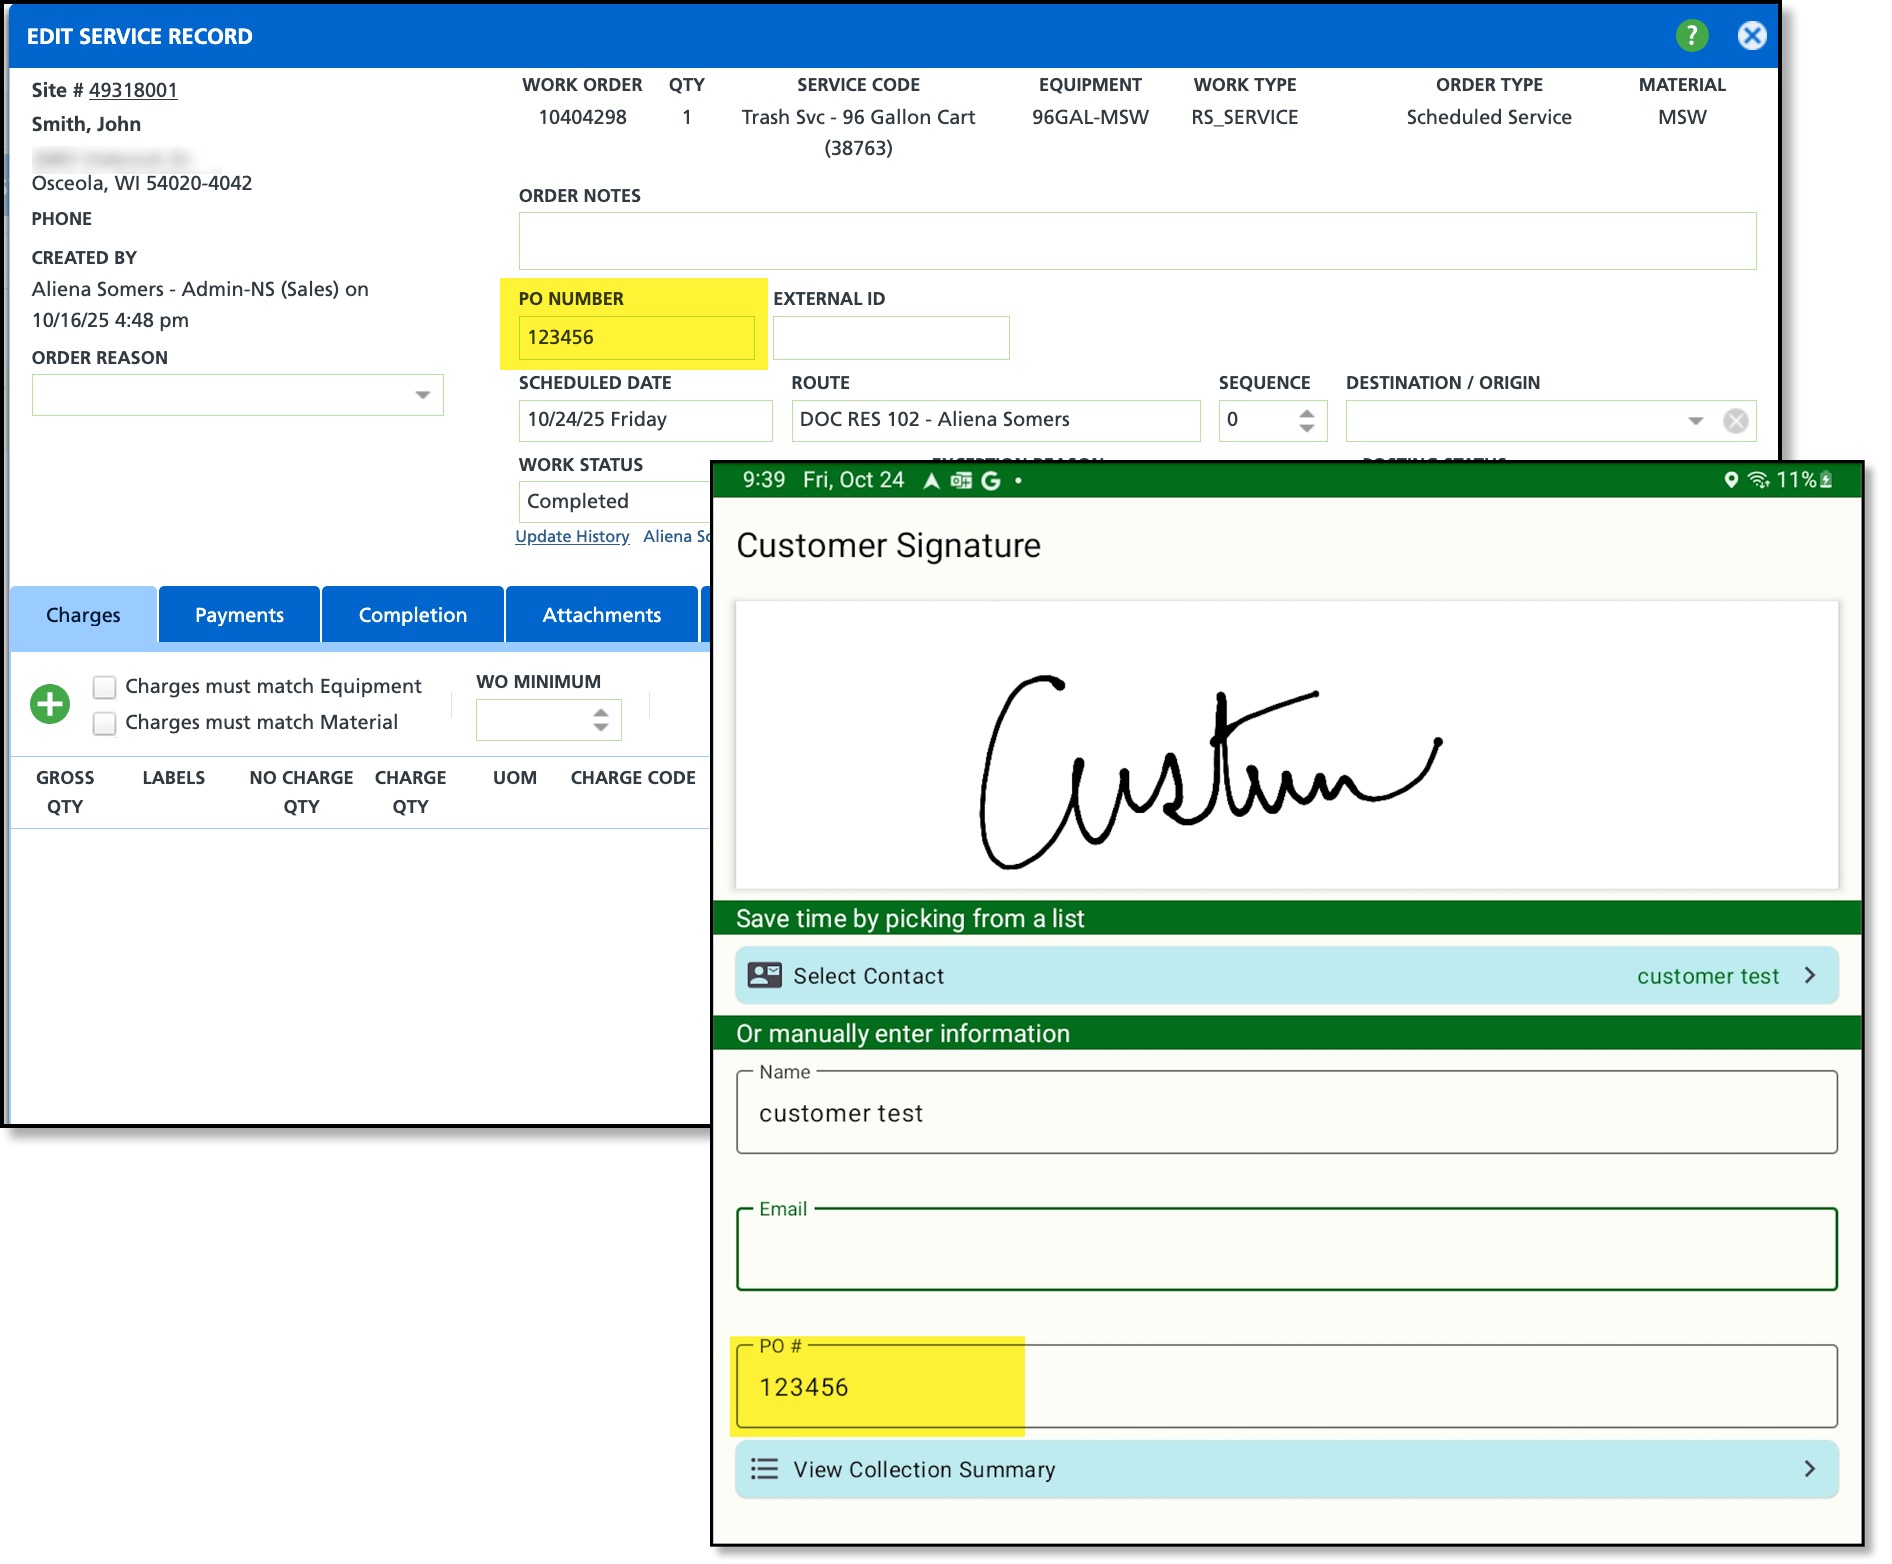Expand the Destination / Origin dropdown arrow
The image size is (1892, 1564).
point(1696,421)
